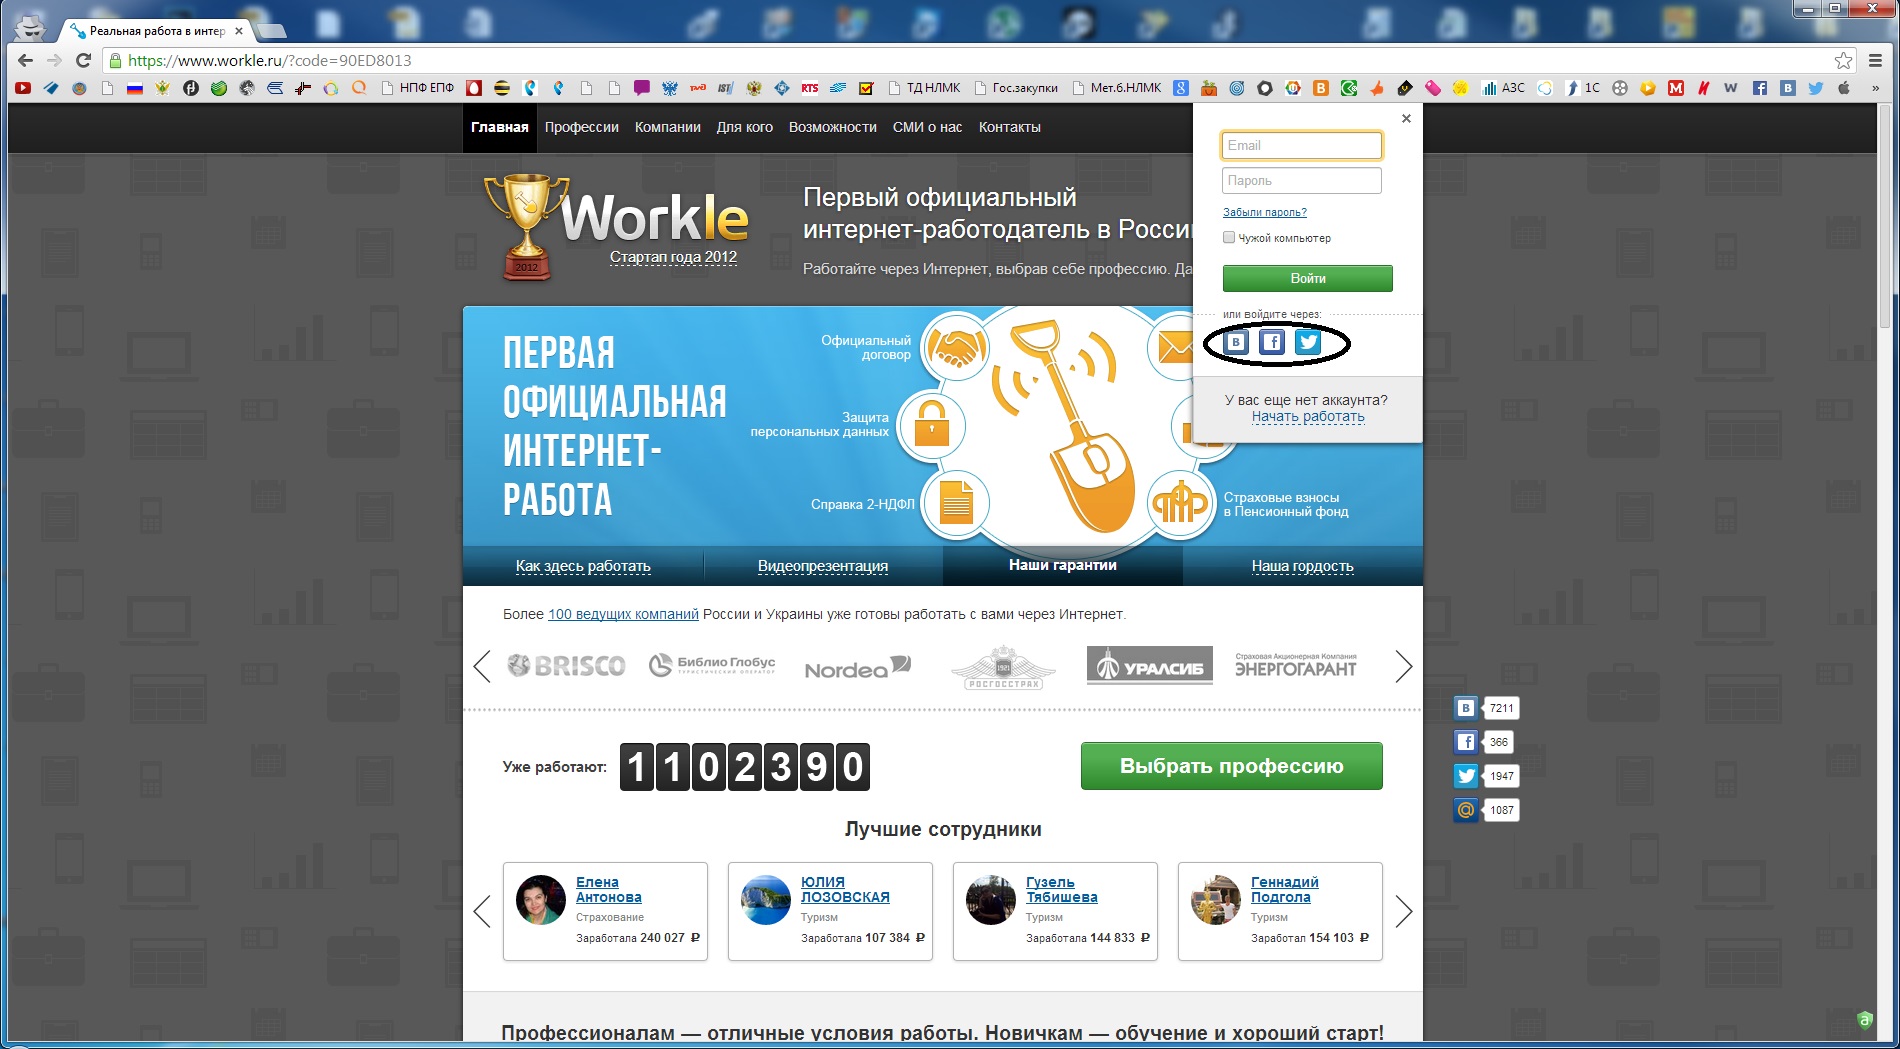Open the 'Забыли пароль?' link
Image resolution: width=1900 pixels, height=1049 pixels.
(1265, 212)
